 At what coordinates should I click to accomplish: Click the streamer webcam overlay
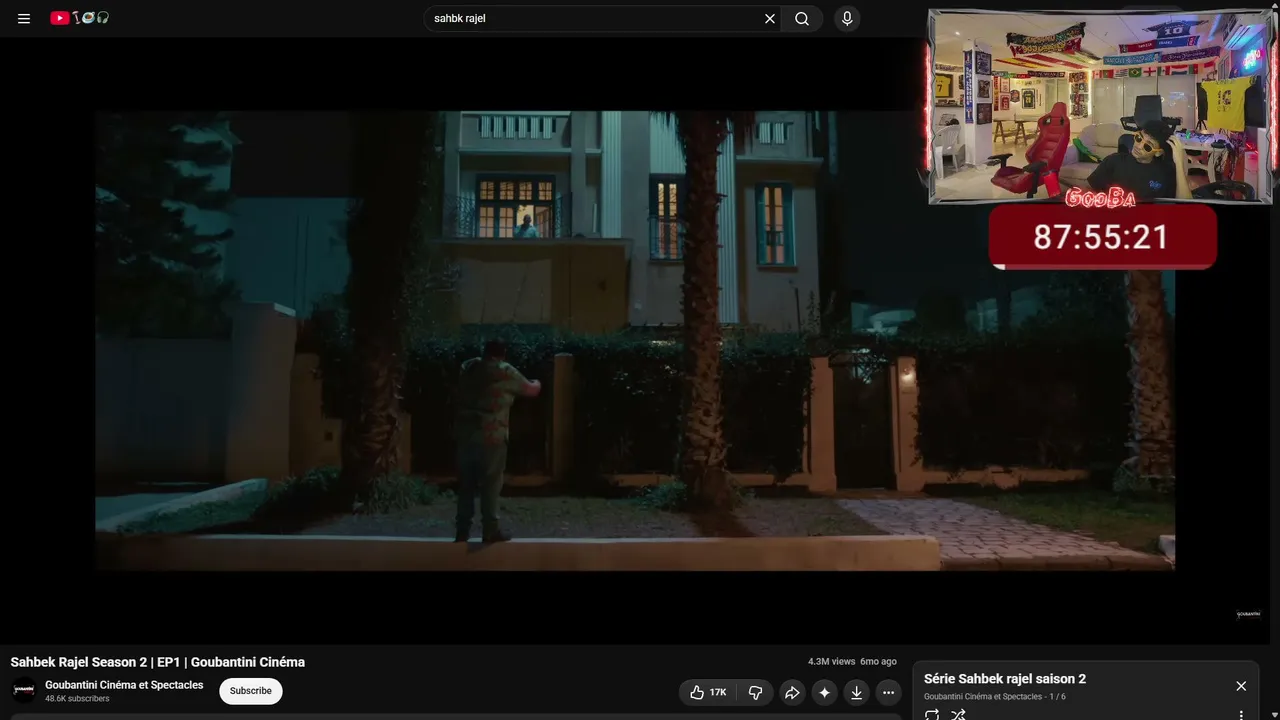(x=1101, y=106)
